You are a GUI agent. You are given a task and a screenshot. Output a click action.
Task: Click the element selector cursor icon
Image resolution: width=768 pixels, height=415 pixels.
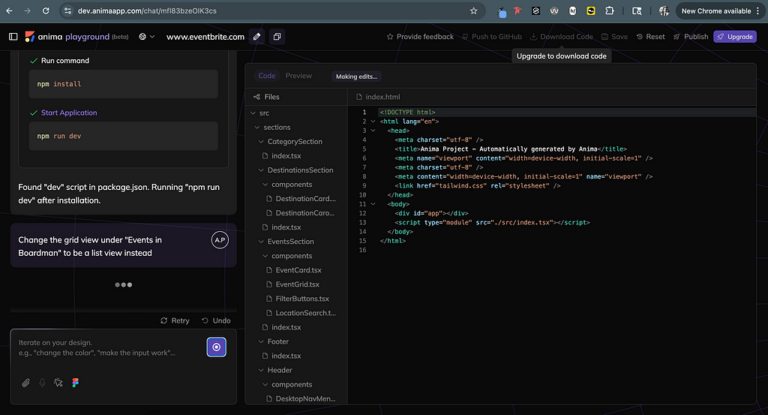click(58, 383)
